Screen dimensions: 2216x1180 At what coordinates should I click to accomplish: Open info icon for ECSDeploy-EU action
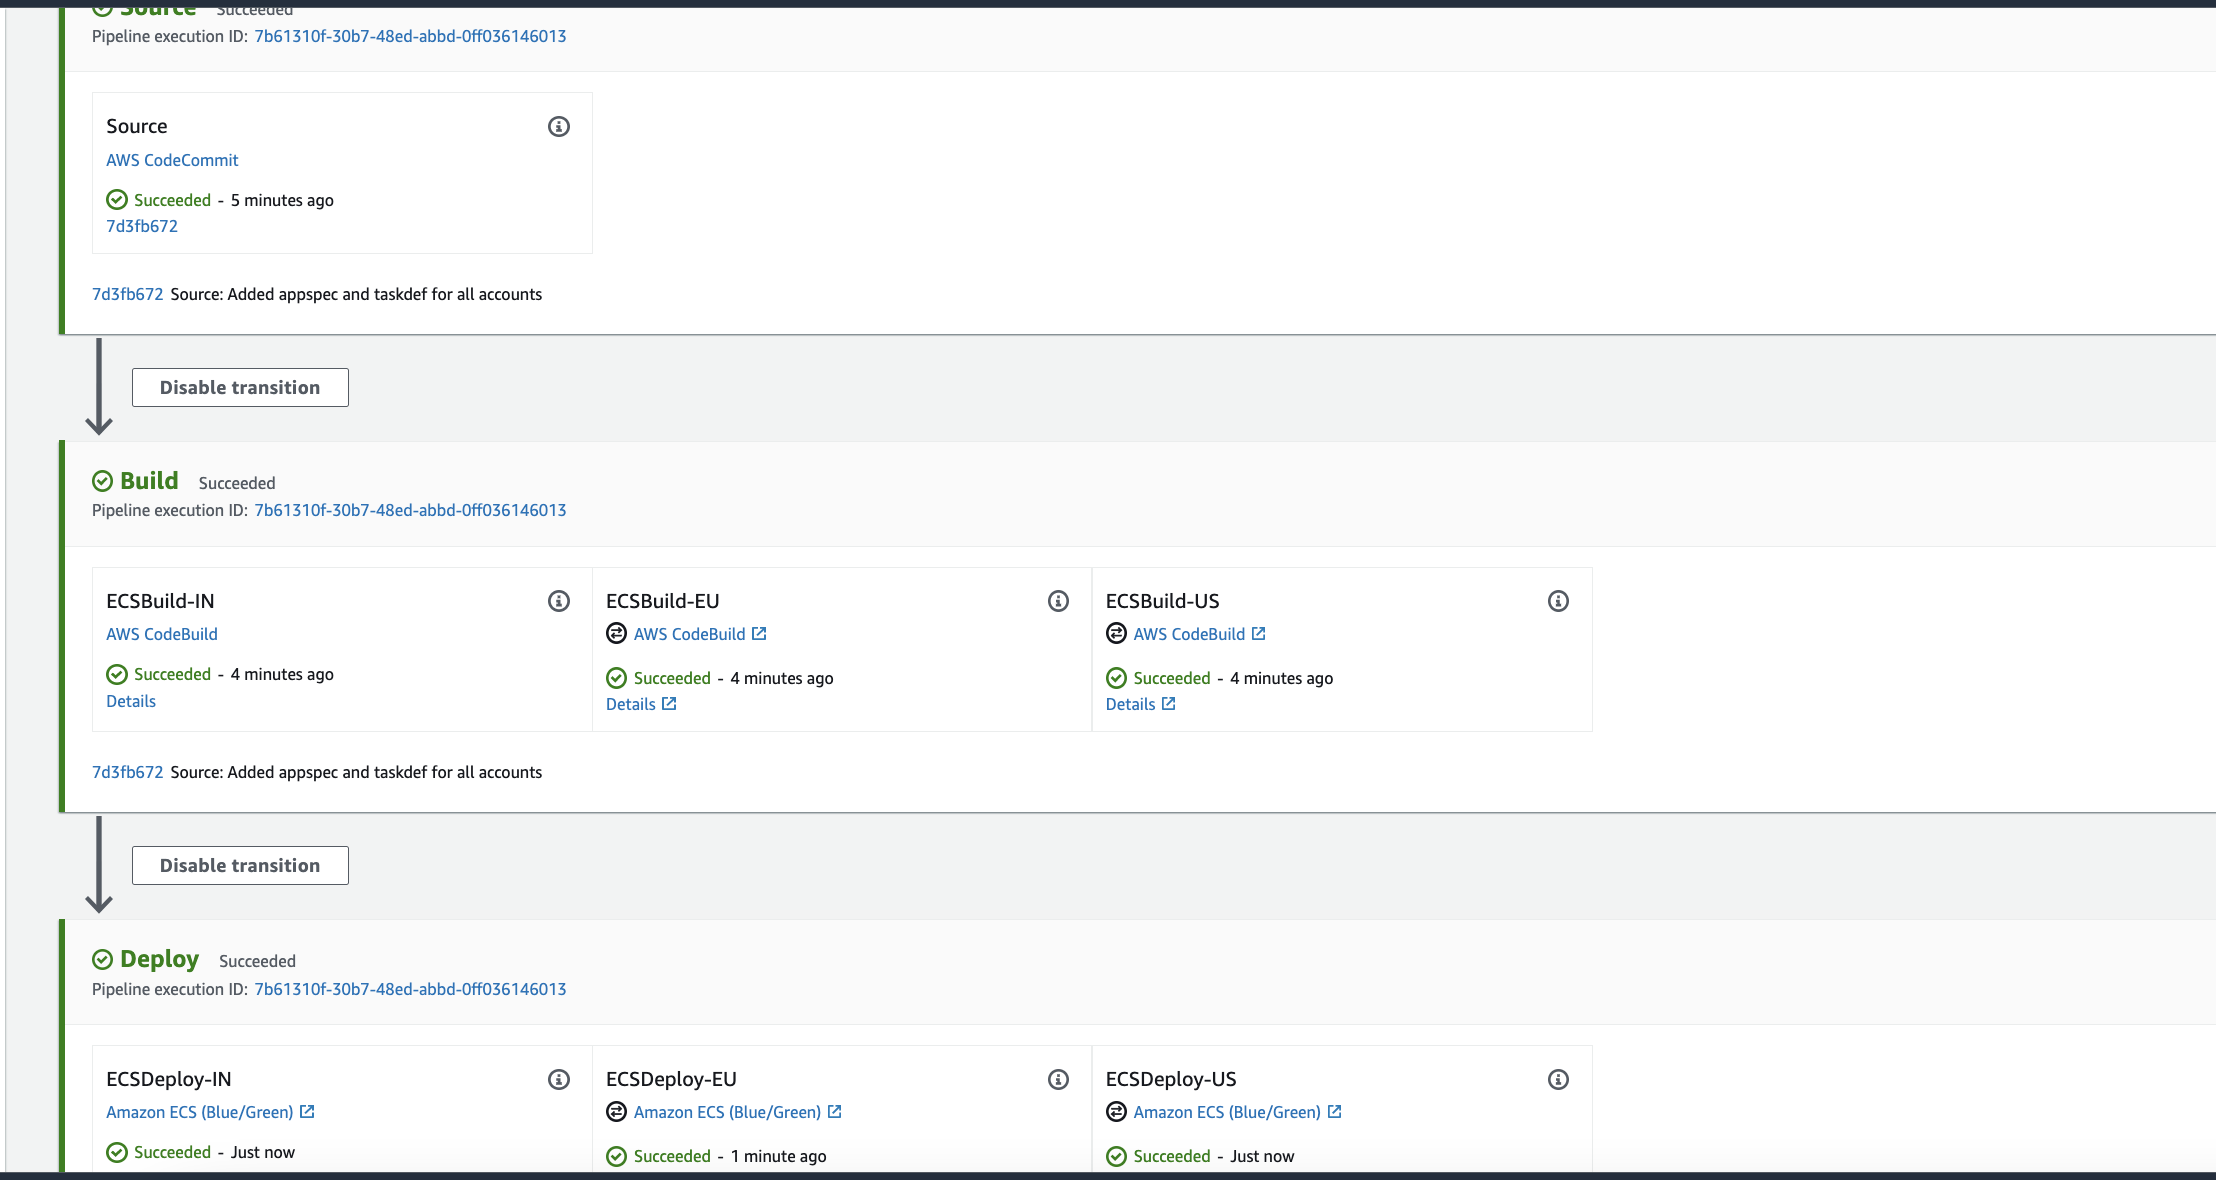[1058, 1079]
